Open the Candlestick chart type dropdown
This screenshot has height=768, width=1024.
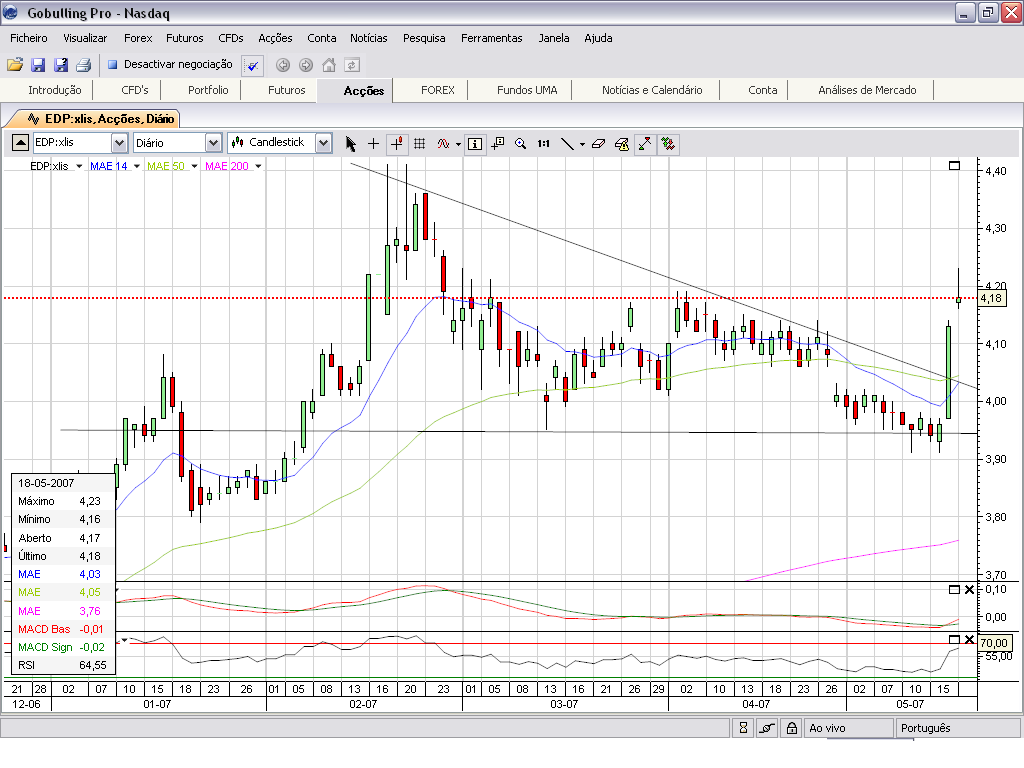(x=323, y=143)
